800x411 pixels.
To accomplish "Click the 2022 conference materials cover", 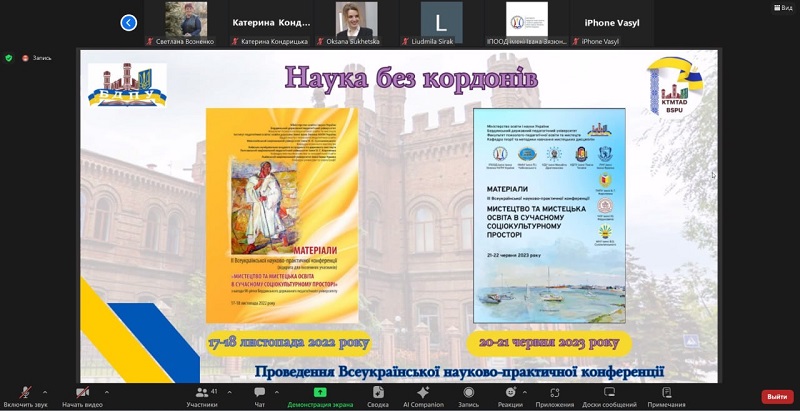I will tap(282, 215).
